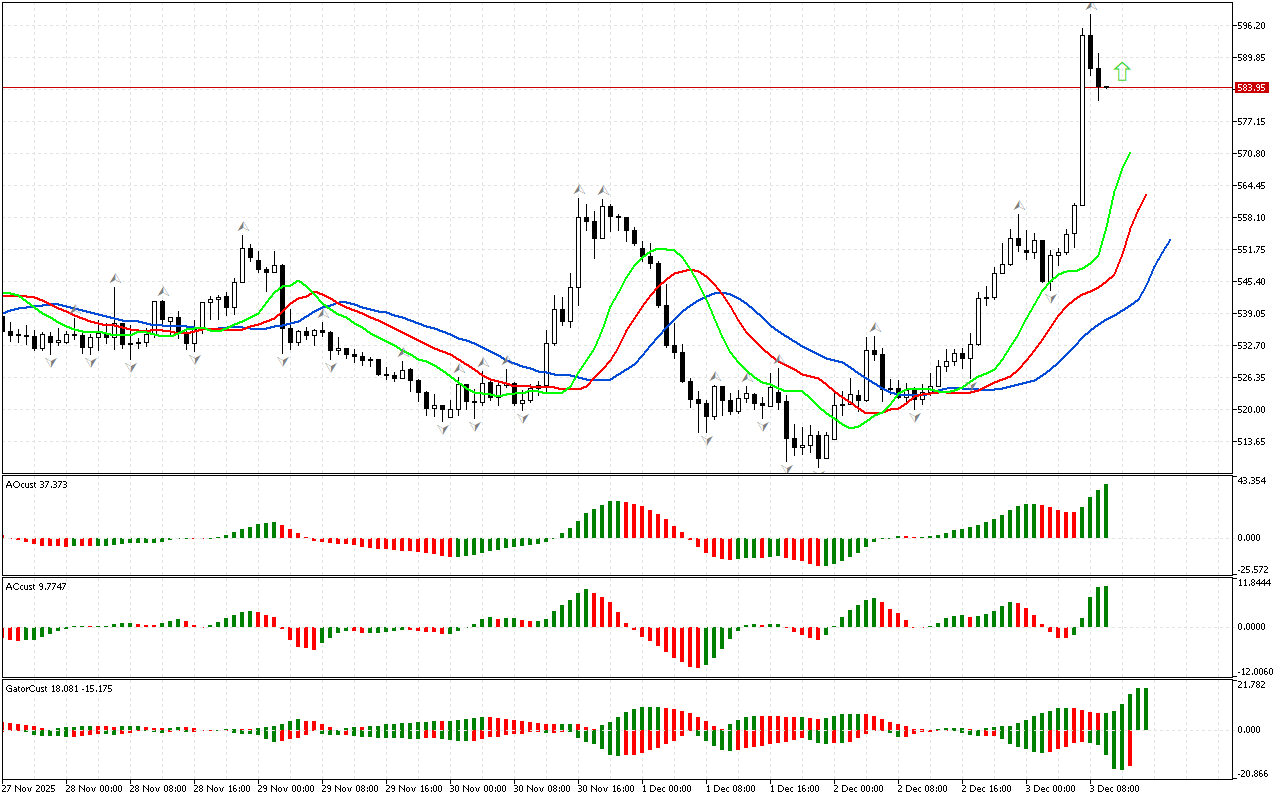
Task: Click the 3 Dec 08:00 time label
Action: click(x=1115, y=789)
